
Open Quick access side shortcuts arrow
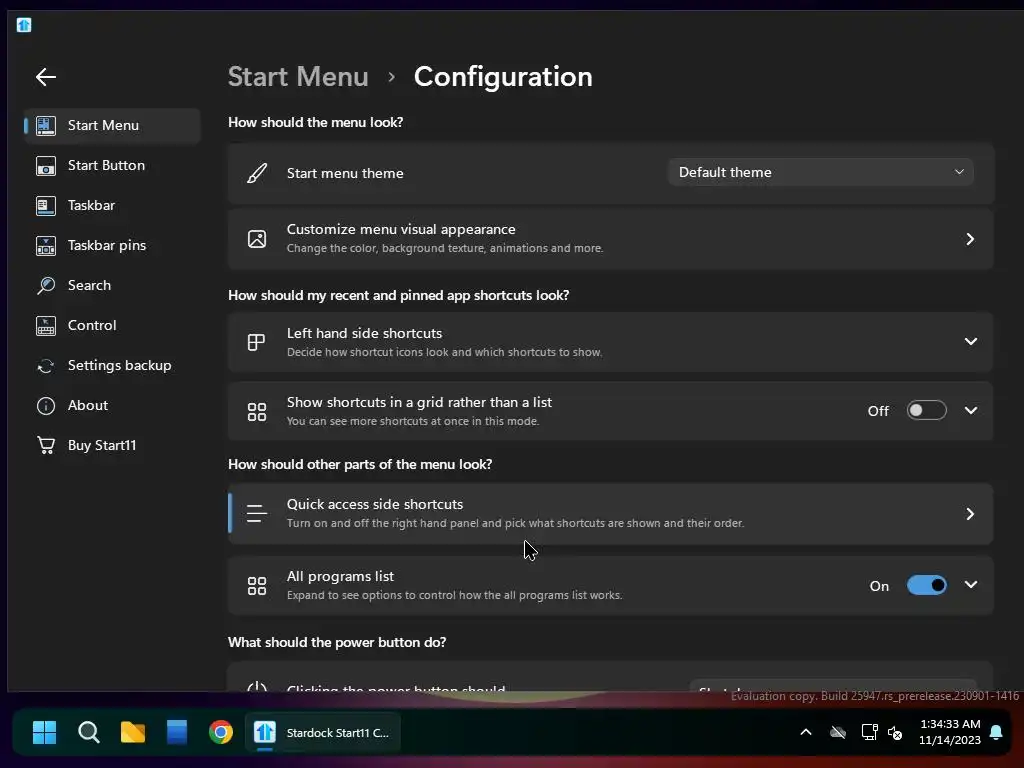tap(970, 514)
